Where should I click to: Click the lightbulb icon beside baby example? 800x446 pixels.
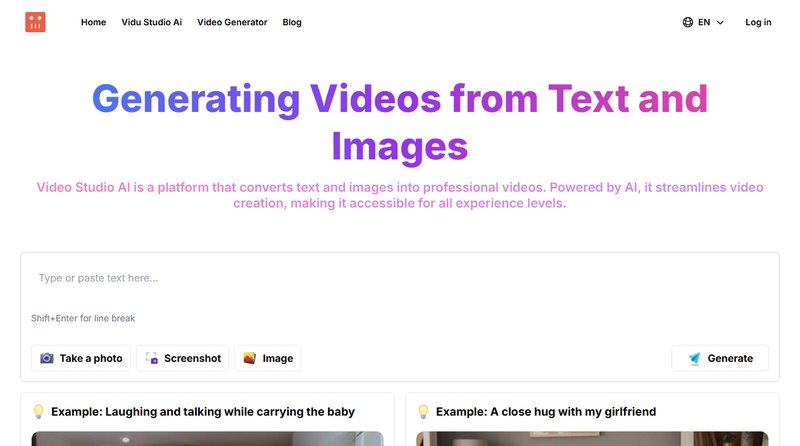38,411
